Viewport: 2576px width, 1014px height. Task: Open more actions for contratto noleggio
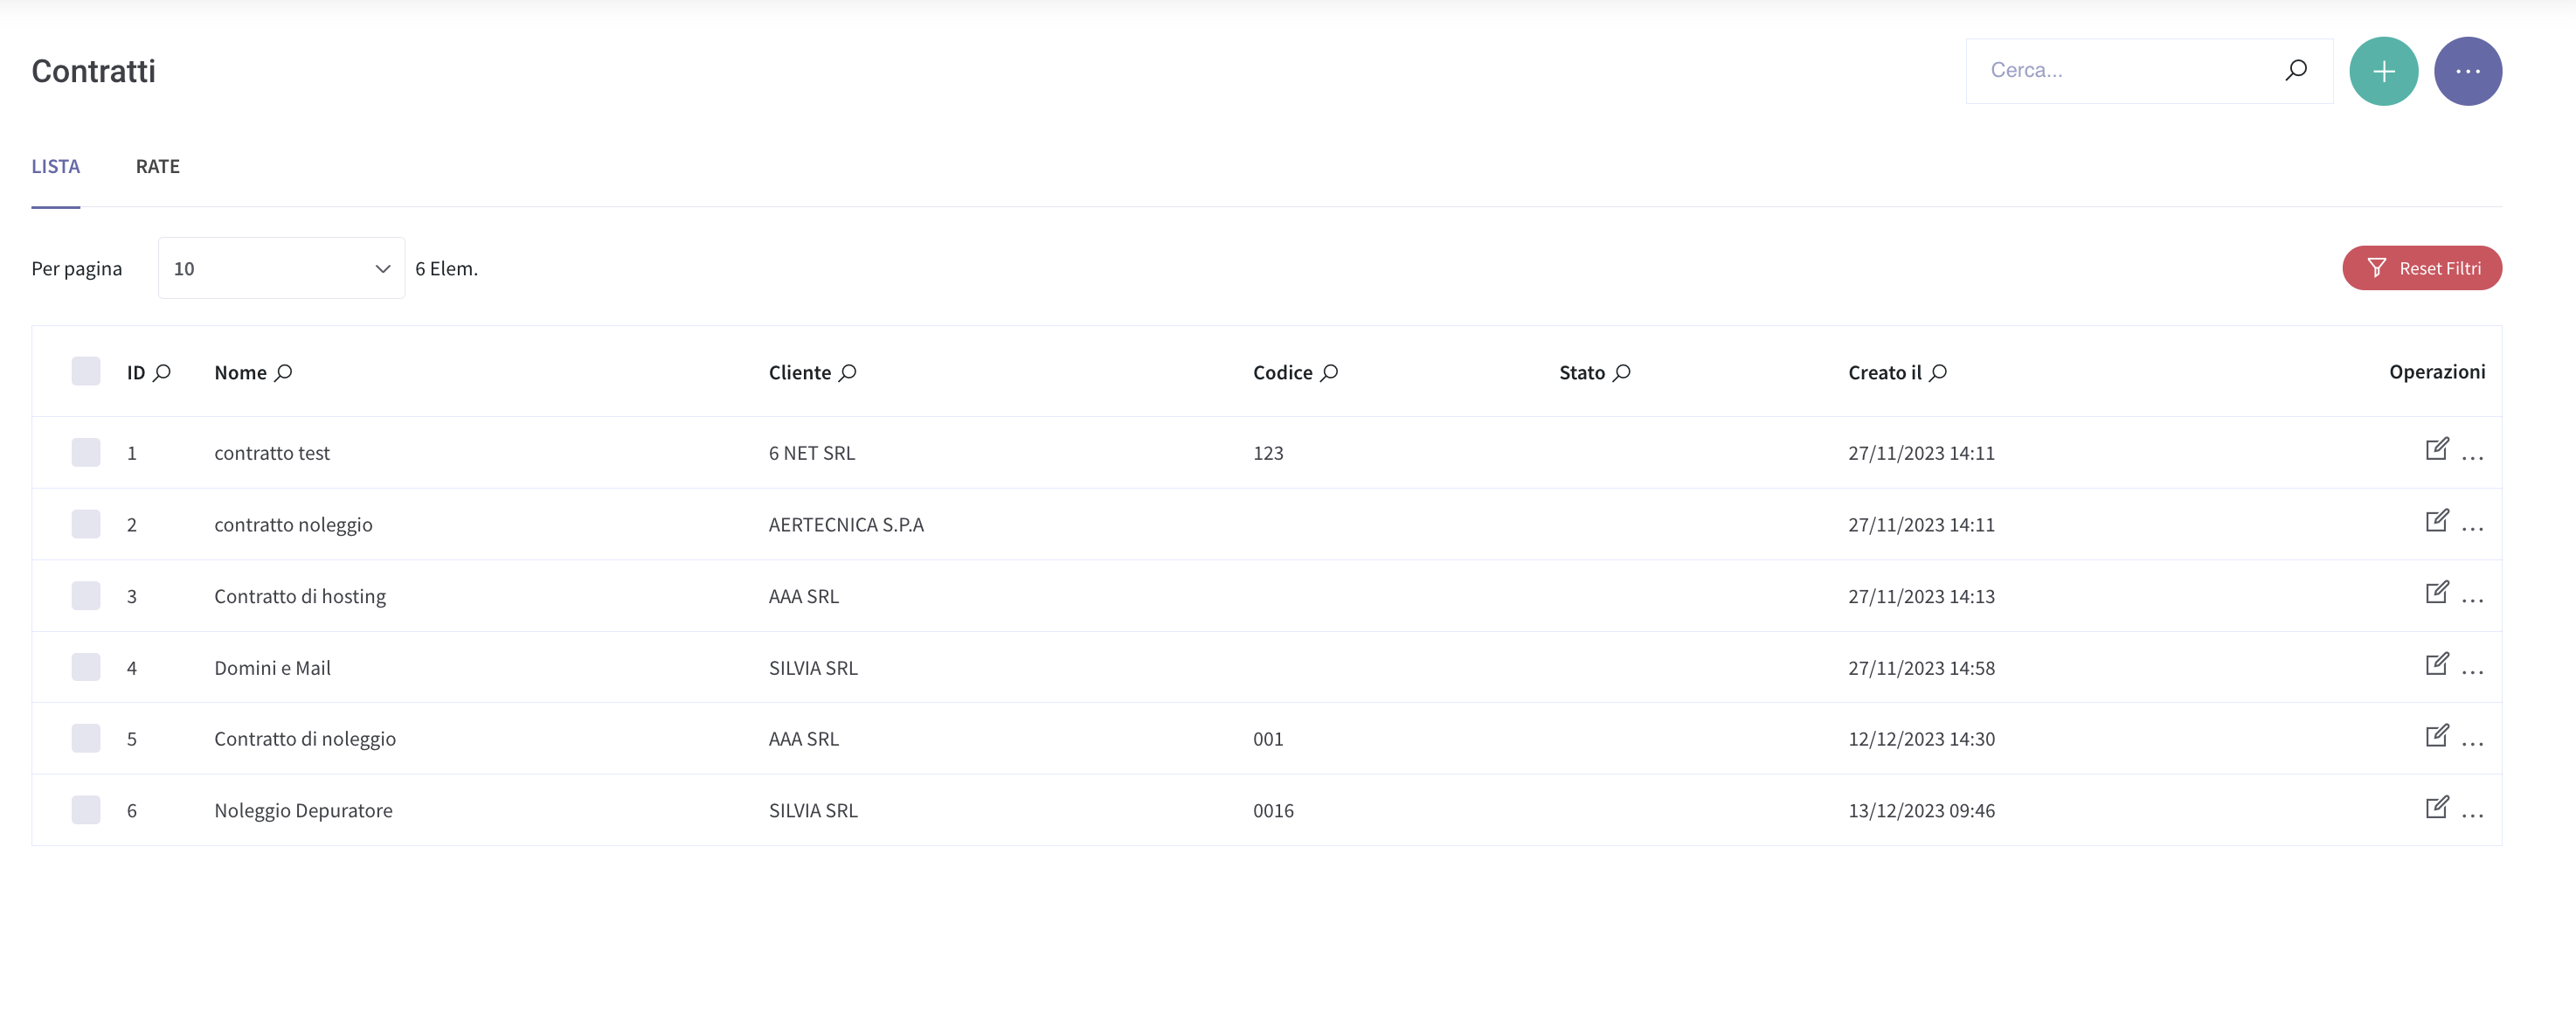pyautogui.click(x=2472, y=529)
